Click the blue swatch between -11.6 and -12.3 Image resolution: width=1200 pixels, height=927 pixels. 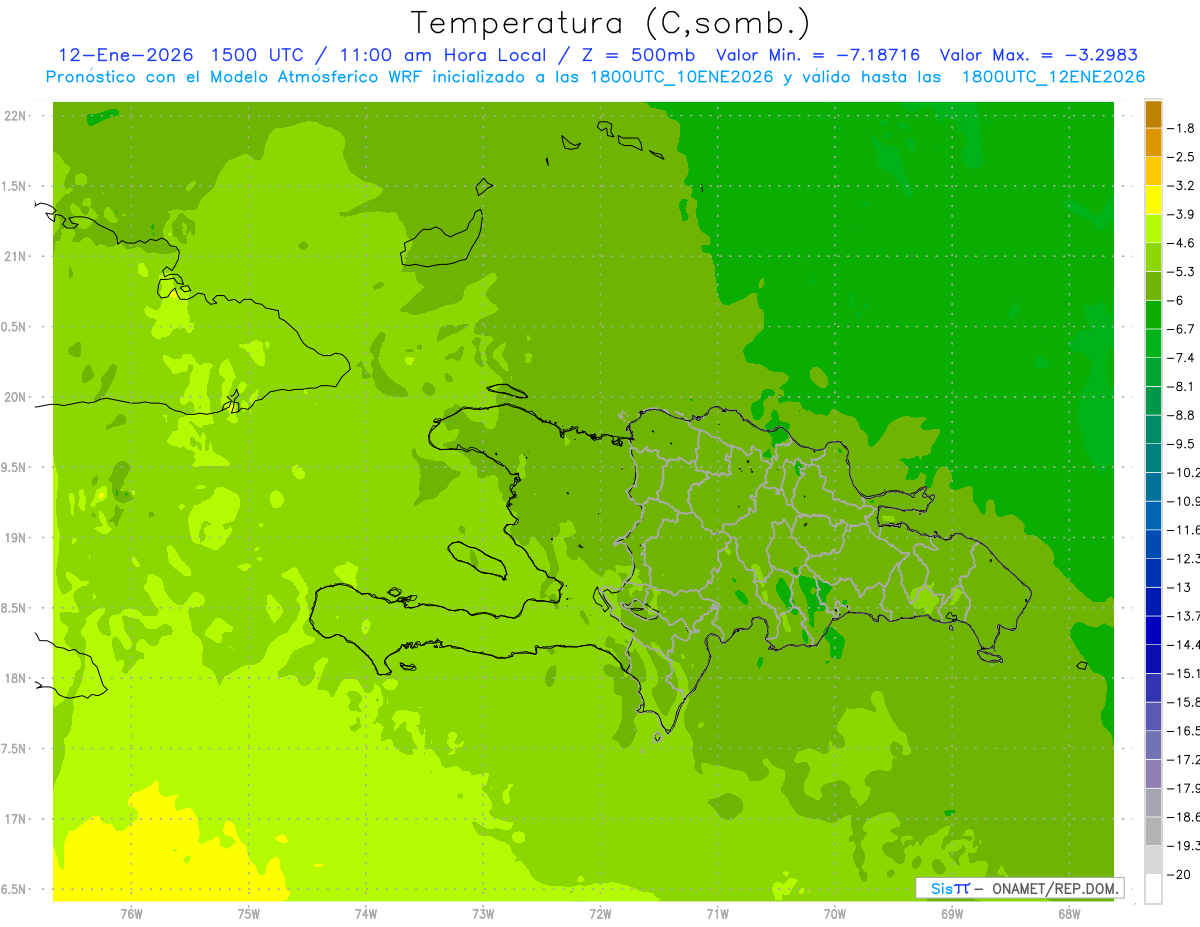(x=1153, y=544)
